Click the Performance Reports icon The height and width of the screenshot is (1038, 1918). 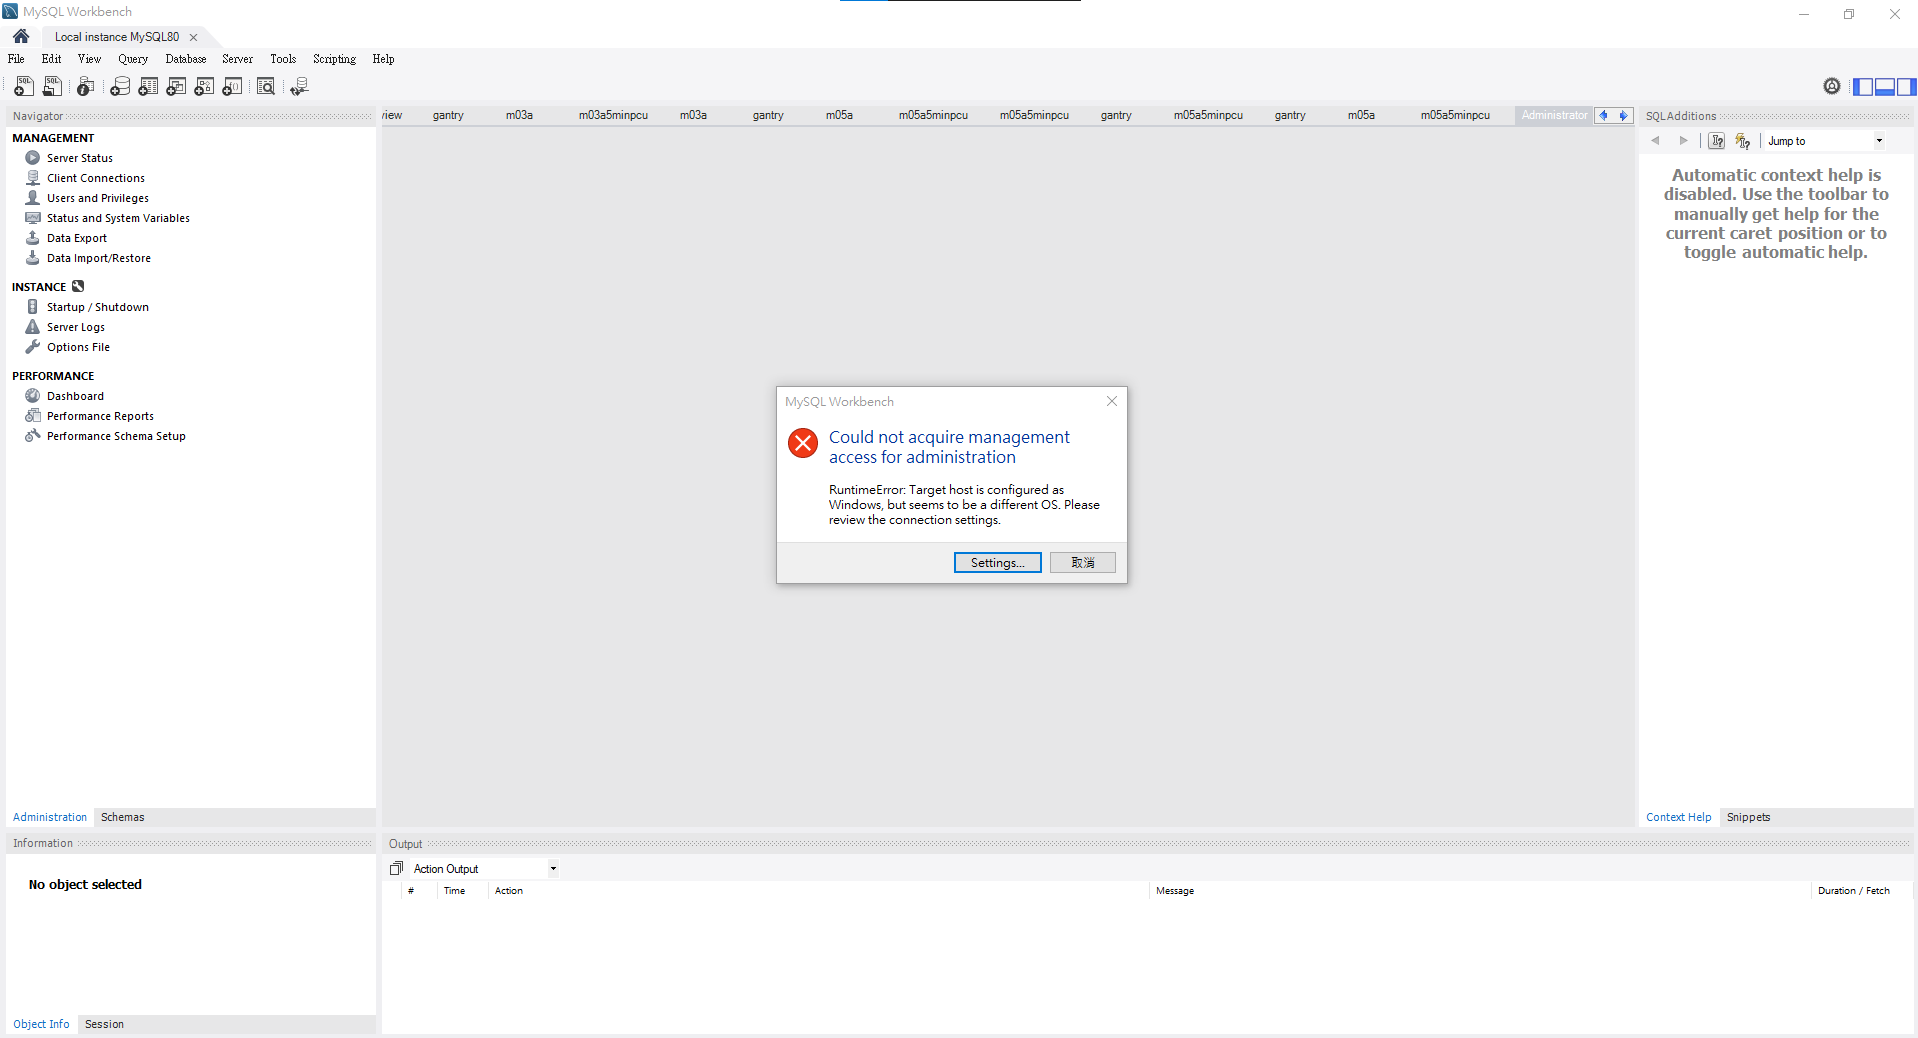(33, 416)
